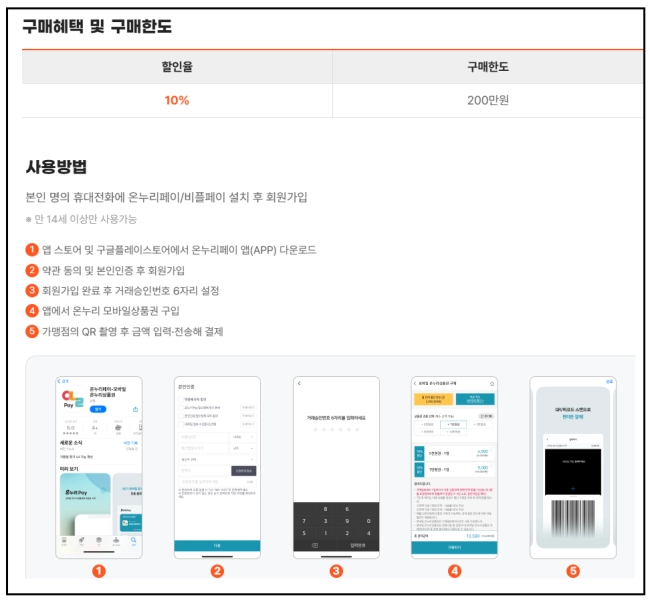Open the QR/barcode scan phone screenshot
The image size is (650, 600).
[573, 467]
